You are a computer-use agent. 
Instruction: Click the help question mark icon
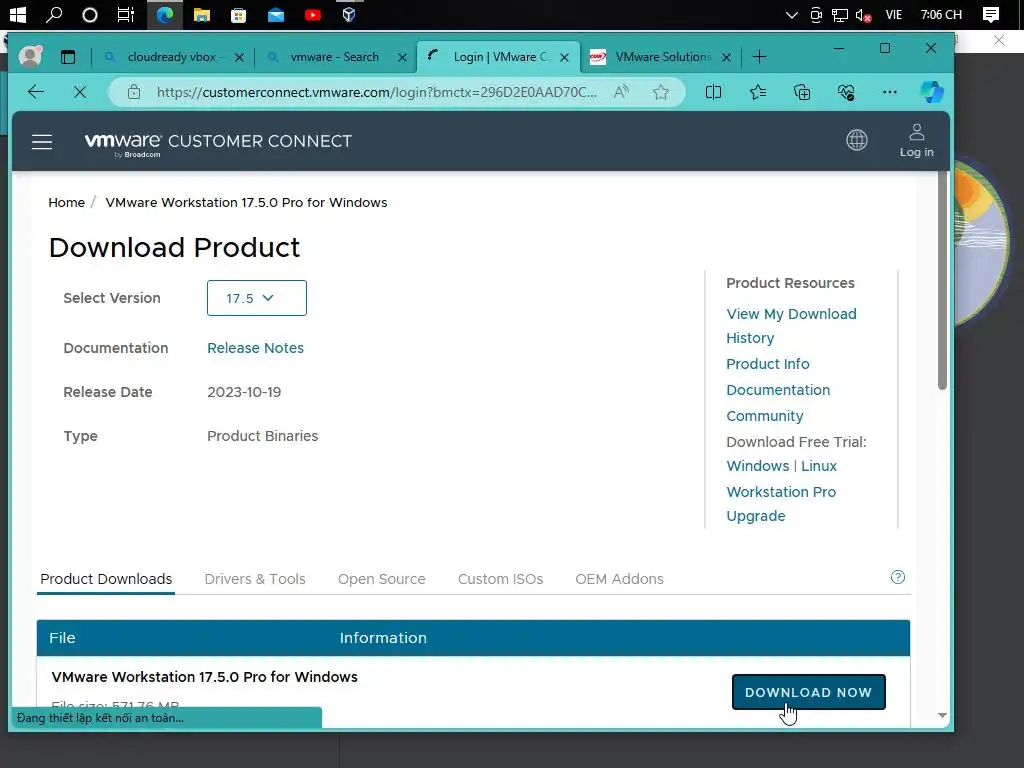897,577
